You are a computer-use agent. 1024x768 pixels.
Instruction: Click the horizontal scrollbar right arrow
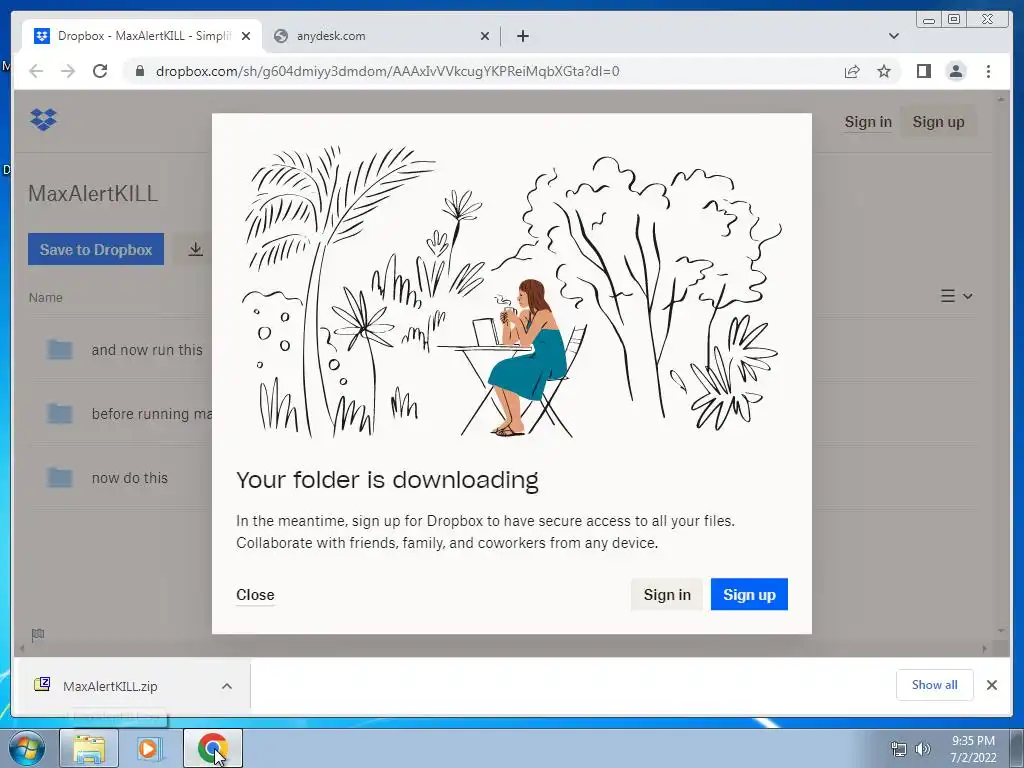(x=984, y=648)
